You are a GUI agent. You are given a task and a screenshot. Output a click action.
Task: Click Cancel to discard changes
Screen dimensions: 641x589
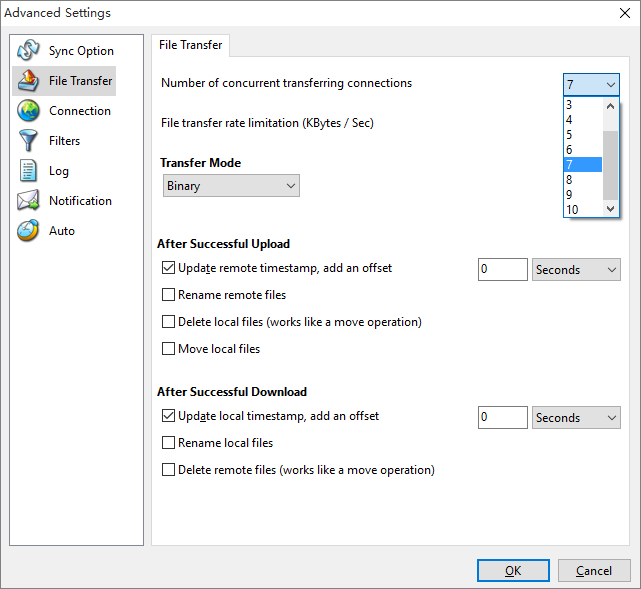[x=594, y=571]
